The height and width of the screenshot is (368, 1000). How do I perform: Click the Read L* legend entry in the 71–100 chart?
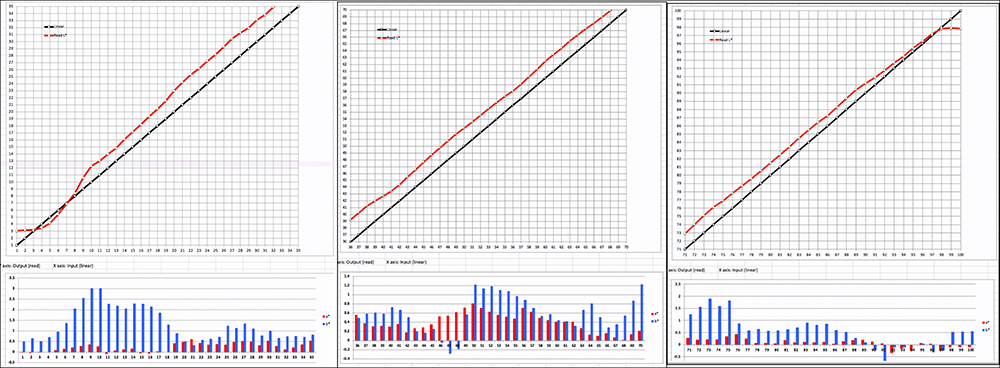coord(721,40)
